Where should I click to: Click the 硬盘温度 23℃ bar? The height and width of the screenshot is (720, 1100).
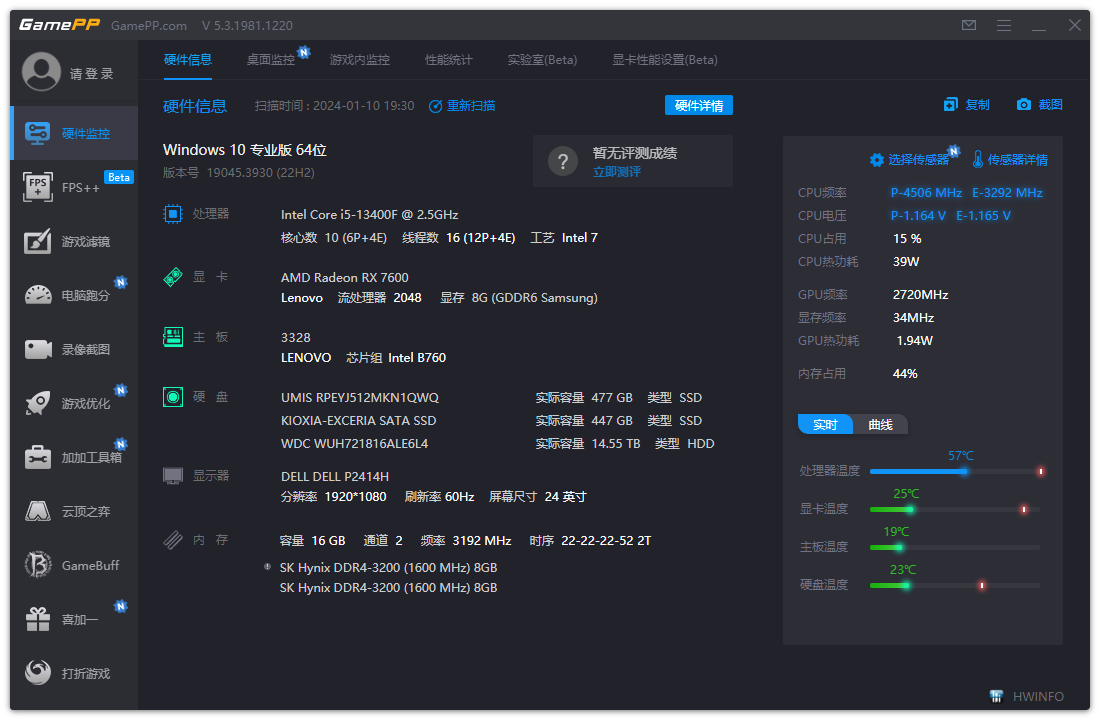(956, 585)
